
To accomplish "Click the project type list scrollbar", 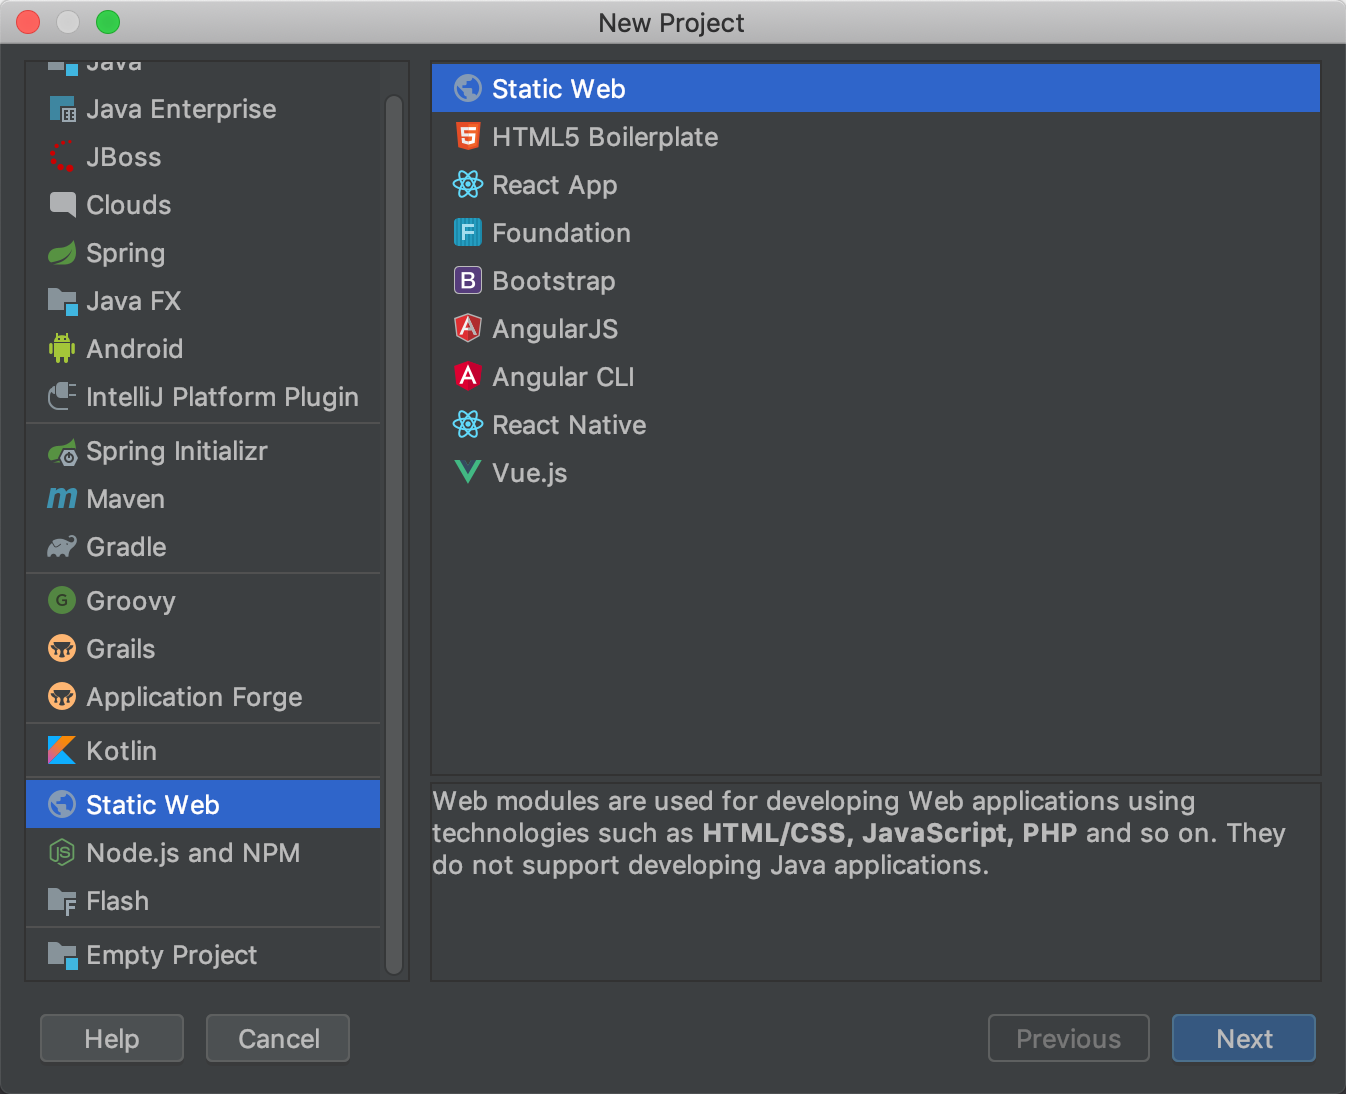I will point(394,535).
